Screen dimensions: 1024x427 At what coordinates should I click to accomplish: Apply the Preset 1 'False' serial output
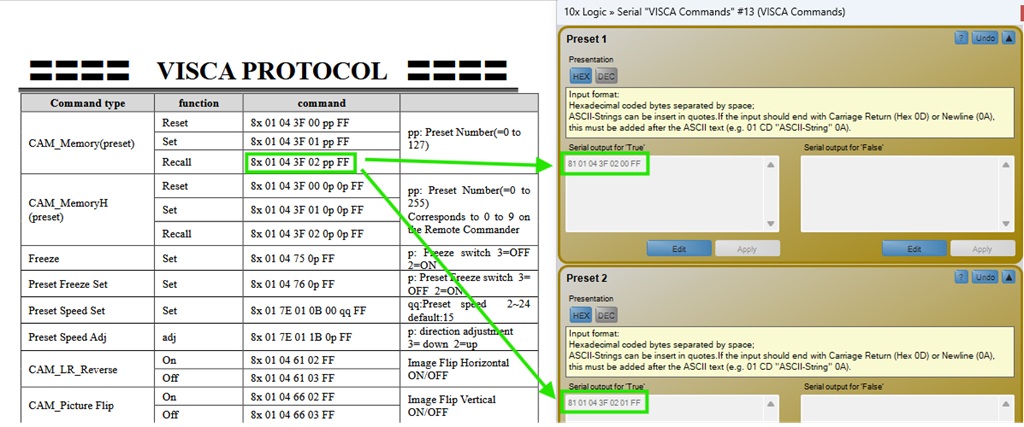coord(982,249)
